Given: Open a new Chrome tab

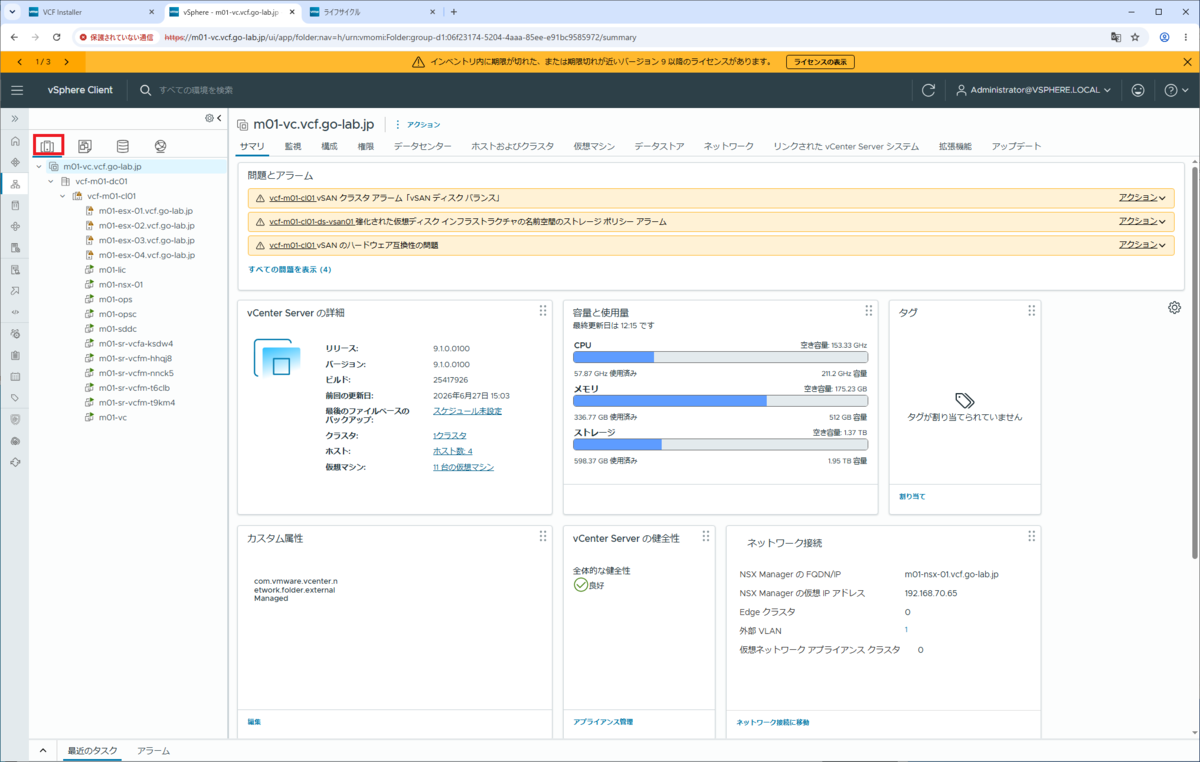Looking at the screenshot, I should coord(453,12).
